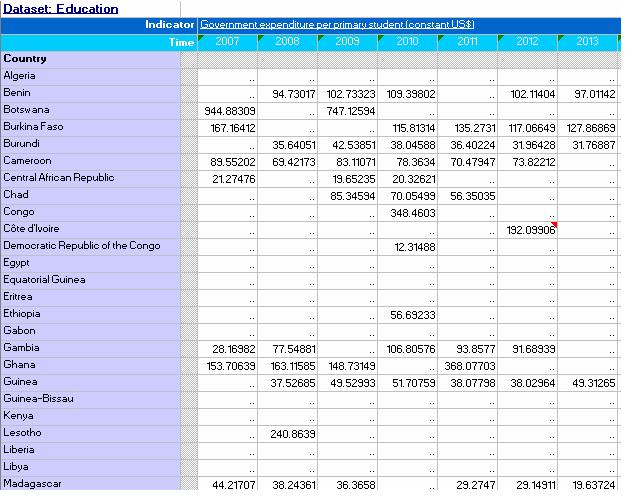This screenshot has height=496, width=626.
Task: Select the Gambia row label
Action: (x=21, y=347)
